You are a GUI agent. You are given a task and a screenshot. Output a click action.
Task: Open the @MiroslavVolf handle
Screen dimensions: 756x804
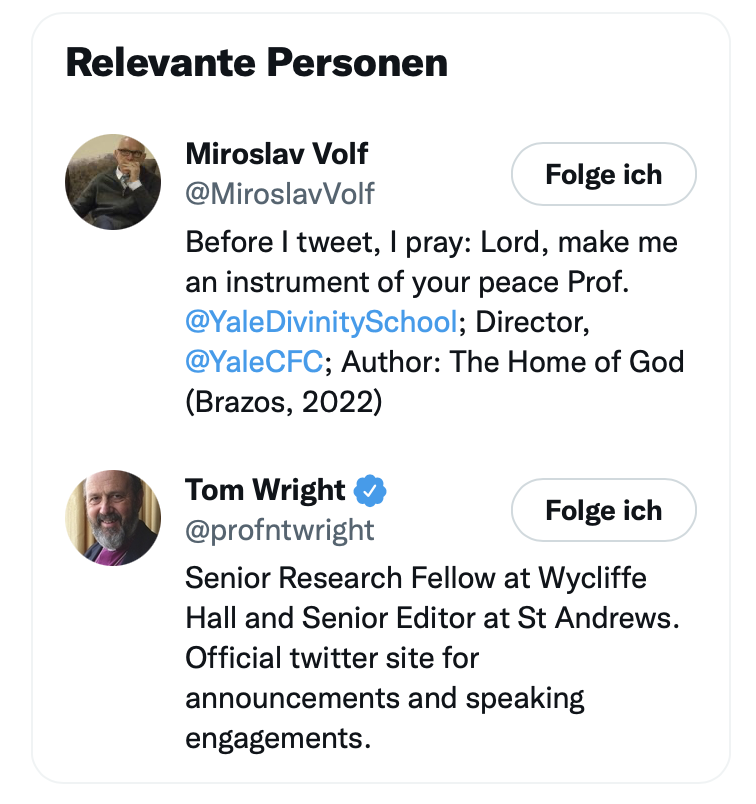point(280,192)
